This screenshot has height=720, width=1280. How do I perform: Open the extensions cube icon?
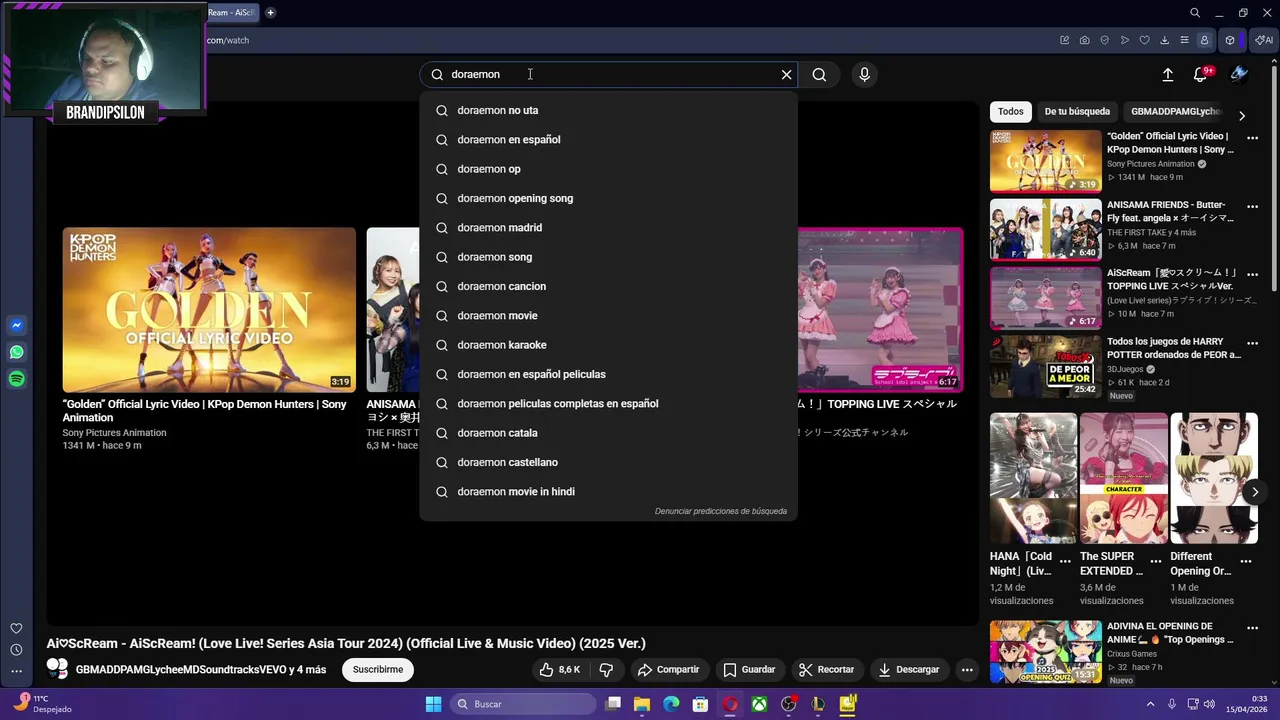point(1230,40)
